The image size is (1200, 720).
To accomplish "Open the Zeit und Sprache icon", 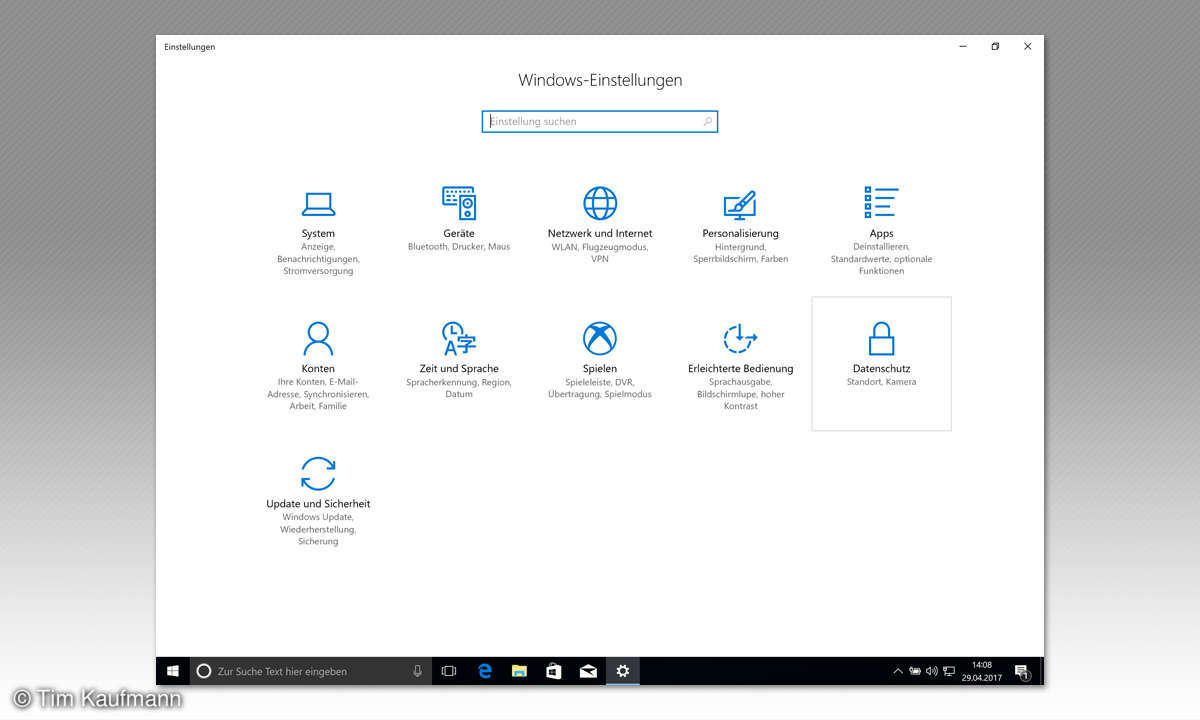I will click(459, 338).
